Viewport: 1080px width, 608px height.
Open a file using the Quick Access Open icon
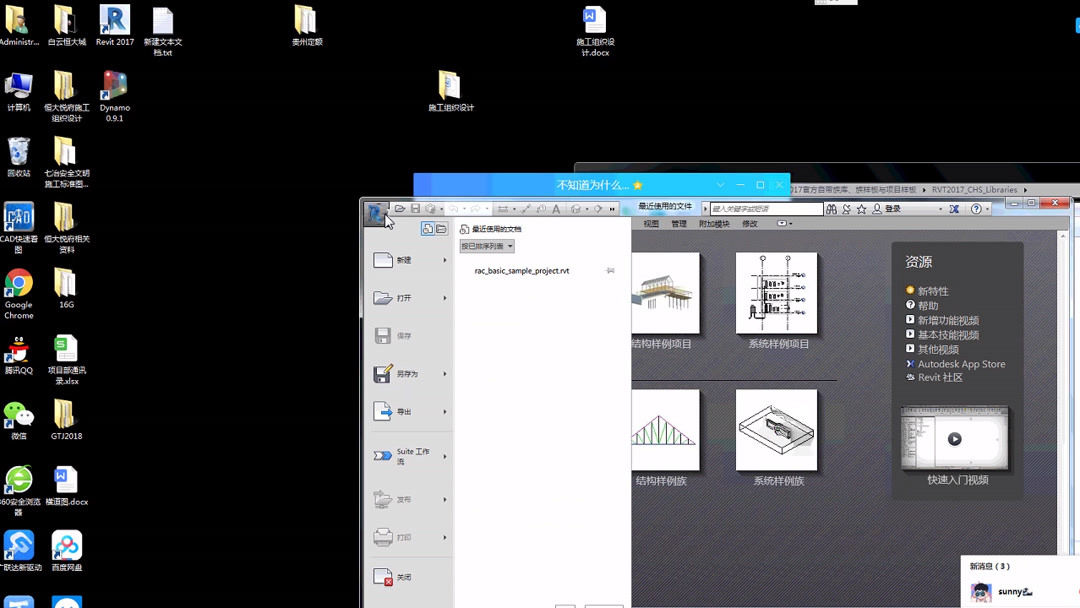pos(400,208)
